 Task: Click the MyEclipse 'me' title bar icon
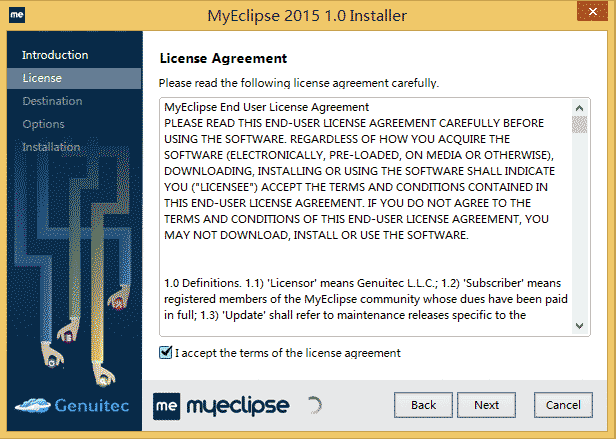tap(16, 15)
